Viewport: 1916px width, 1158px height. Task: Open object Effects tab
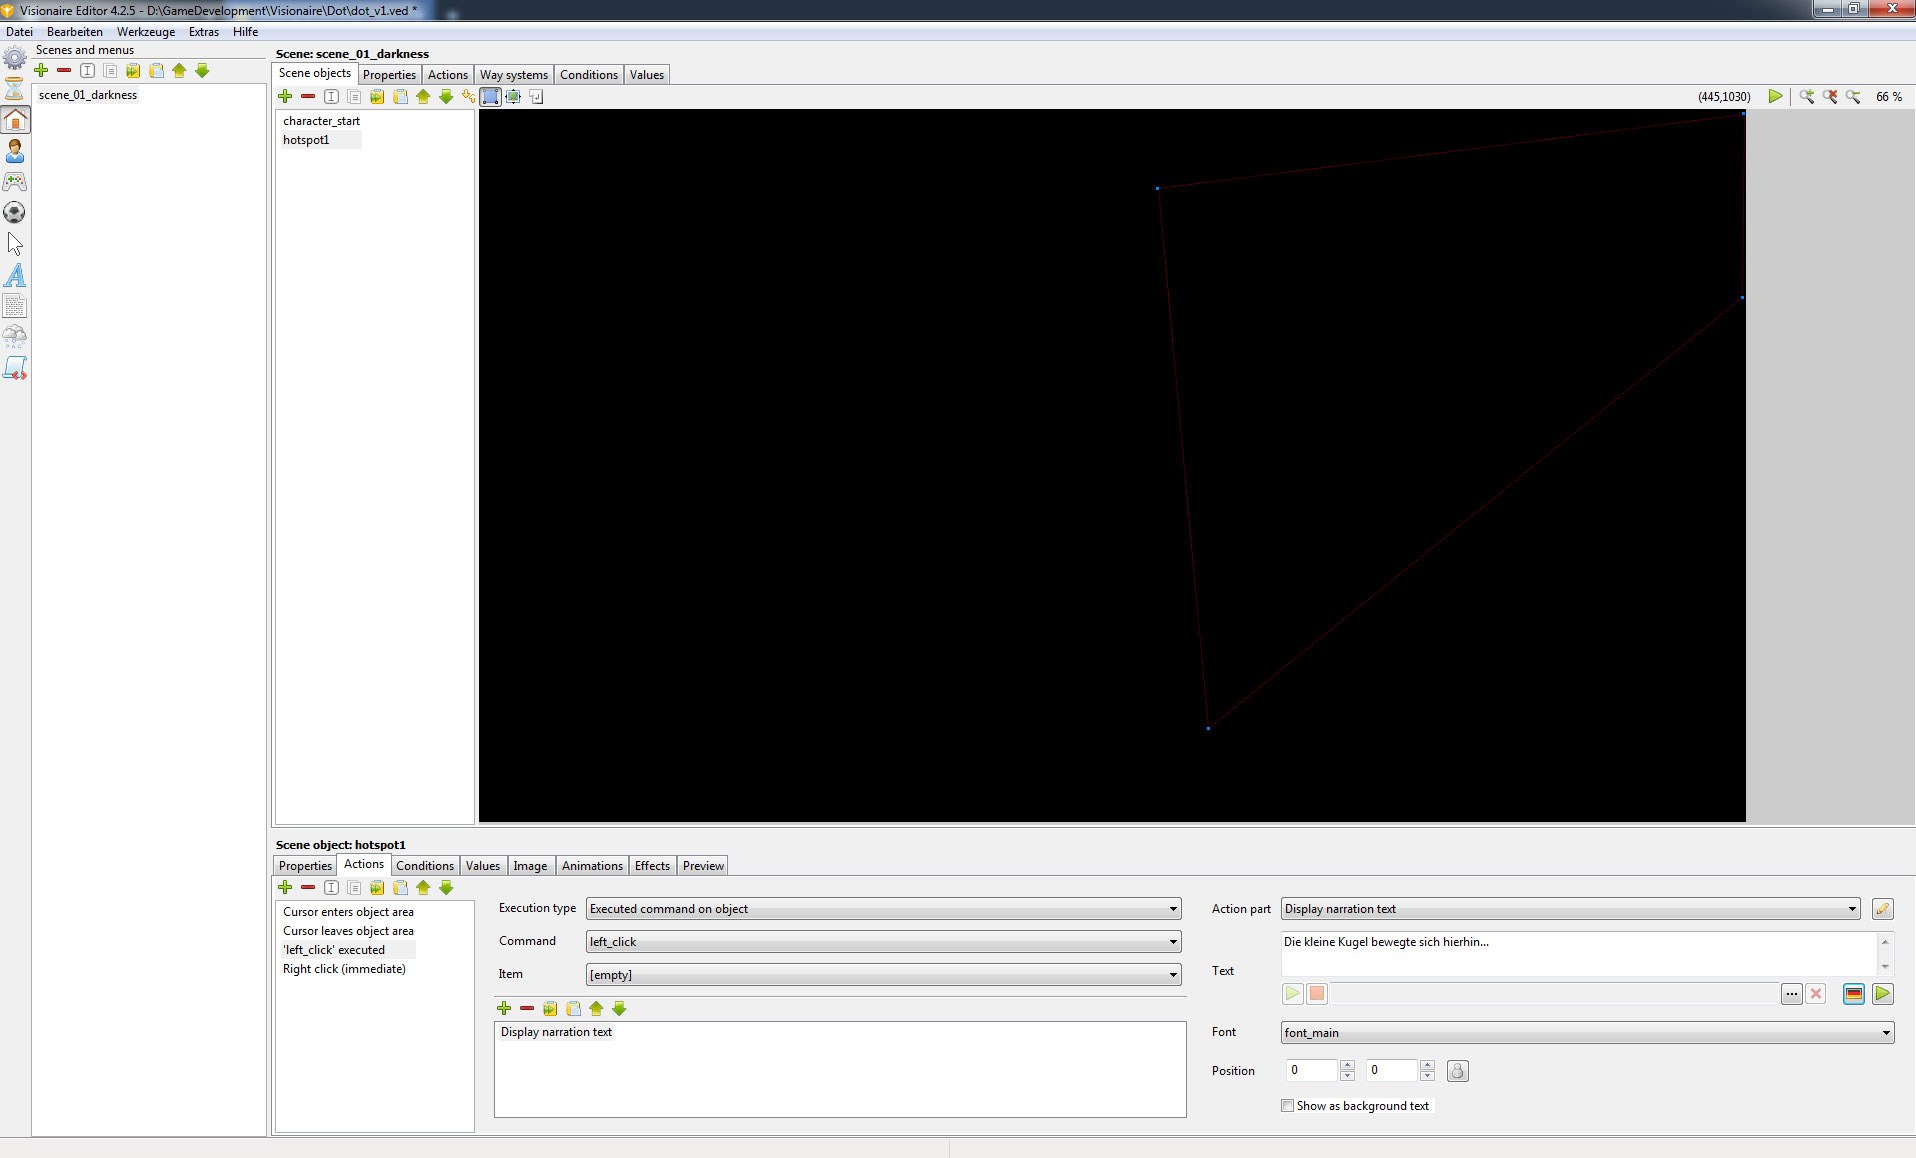click(652, 866)
